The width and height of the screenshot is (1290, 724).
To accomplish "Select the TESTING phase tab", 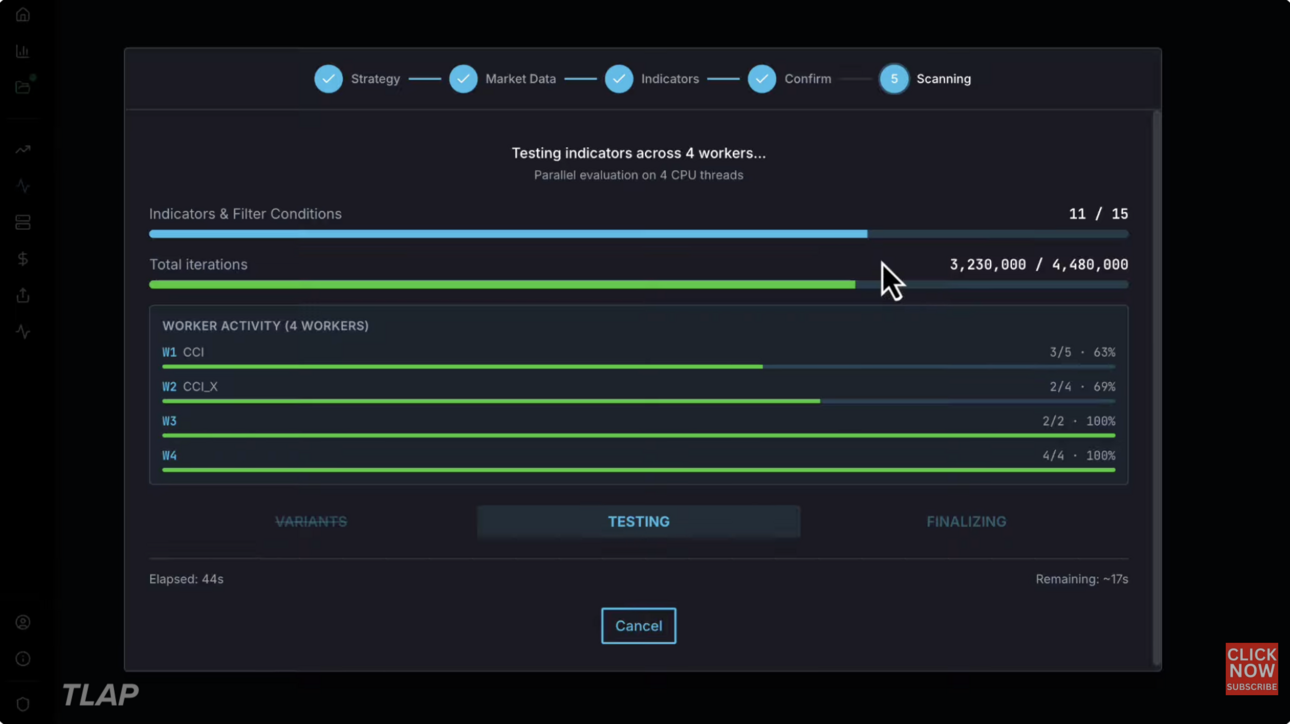I will click(x=638, y=522).
